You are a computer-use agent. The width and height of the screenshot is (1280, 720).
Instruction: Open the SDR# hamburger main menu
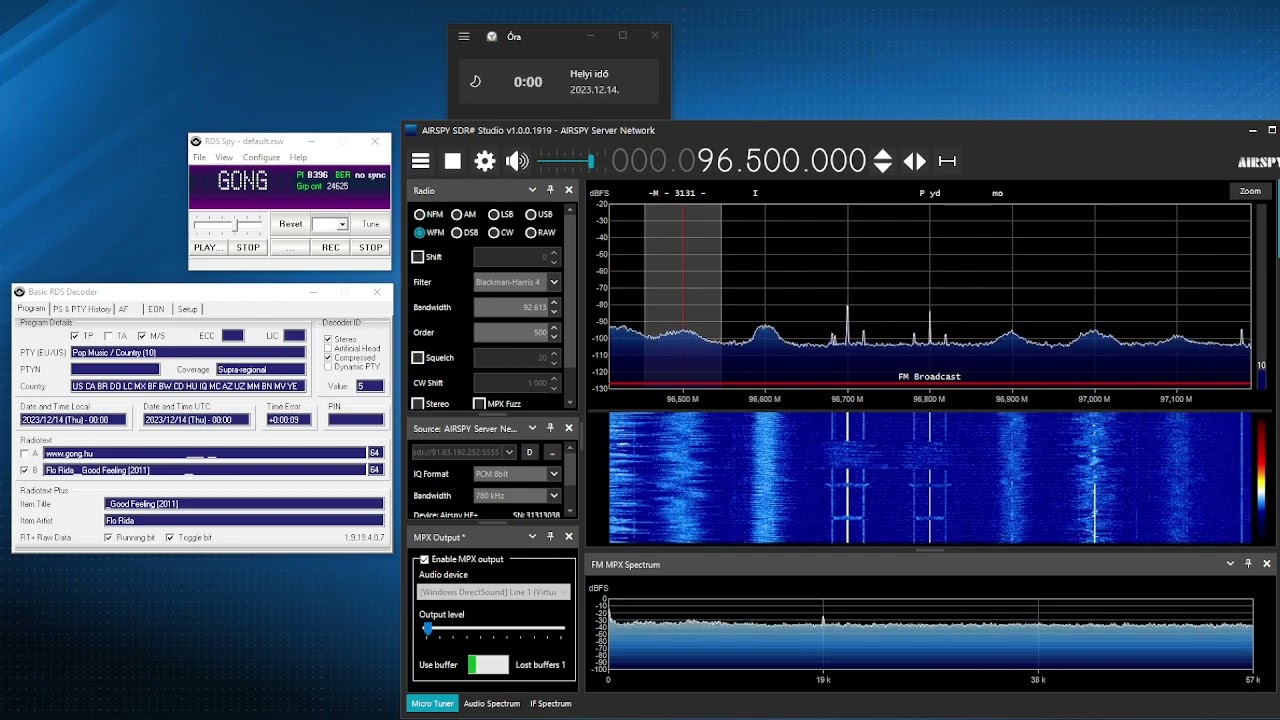[421, 161]
